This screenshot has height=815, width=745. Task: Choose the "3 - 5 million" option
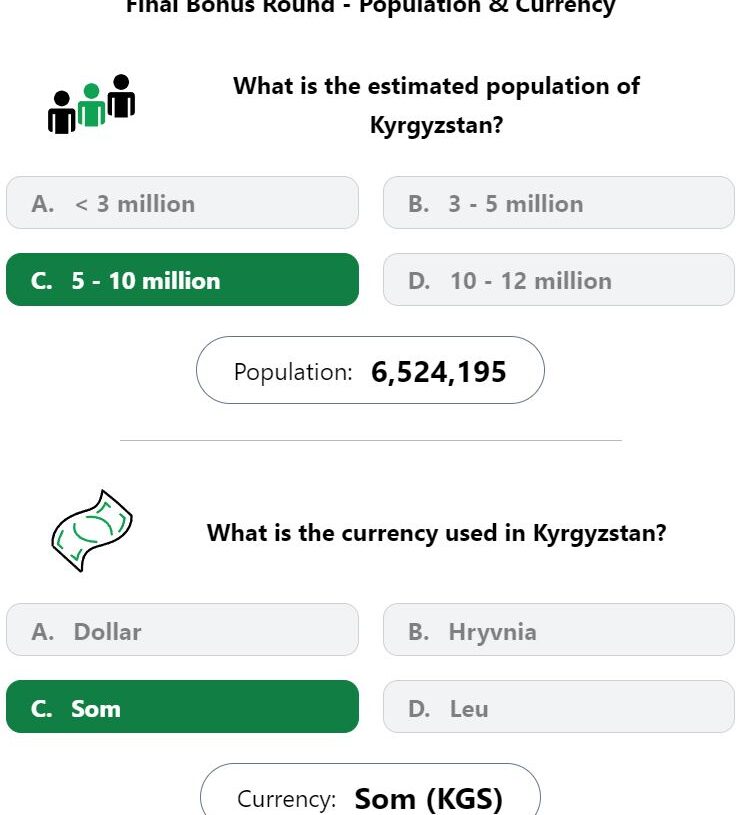pyautogui.click(x=558, y=203)
